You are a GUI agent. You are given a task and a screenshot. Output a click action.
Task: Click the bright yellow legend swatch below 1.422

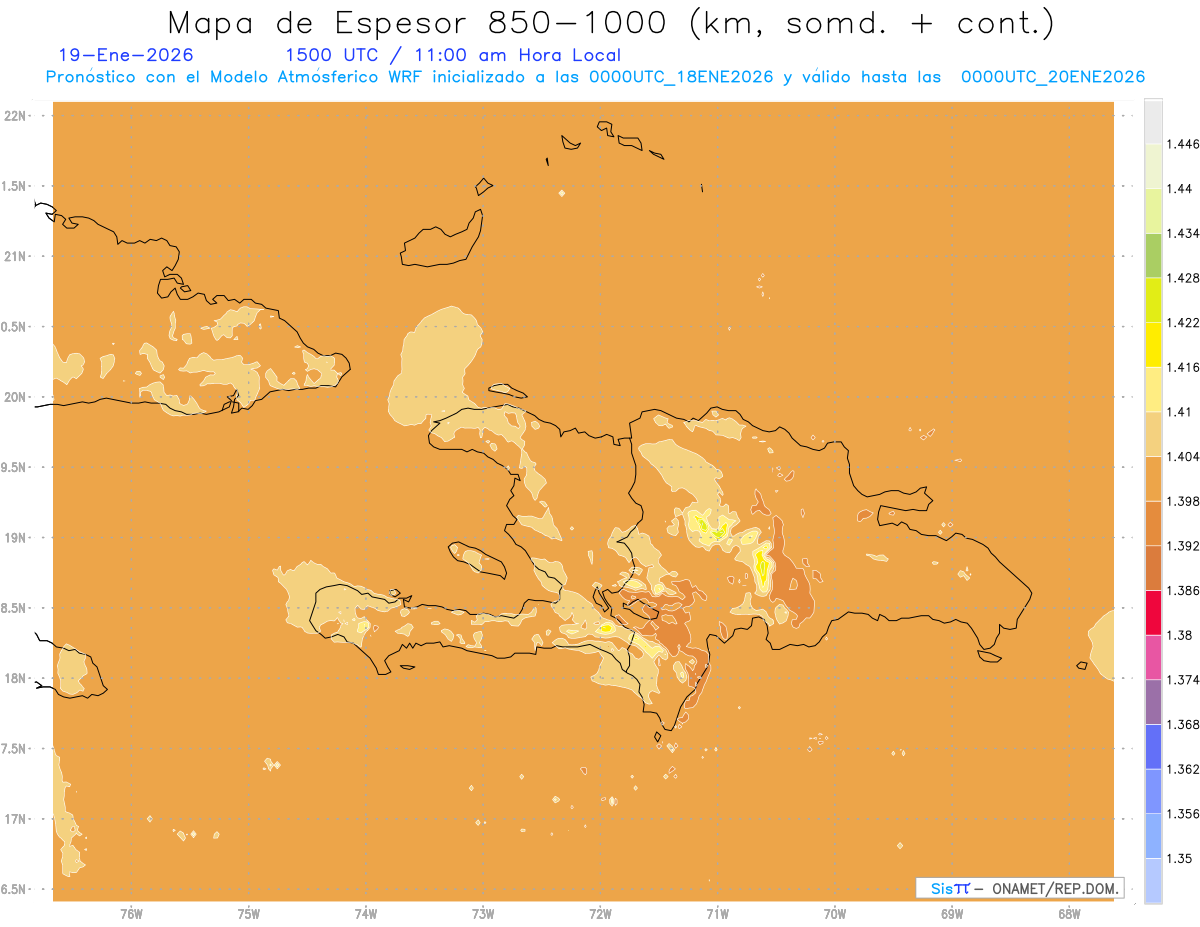[x=1153, y=345]
